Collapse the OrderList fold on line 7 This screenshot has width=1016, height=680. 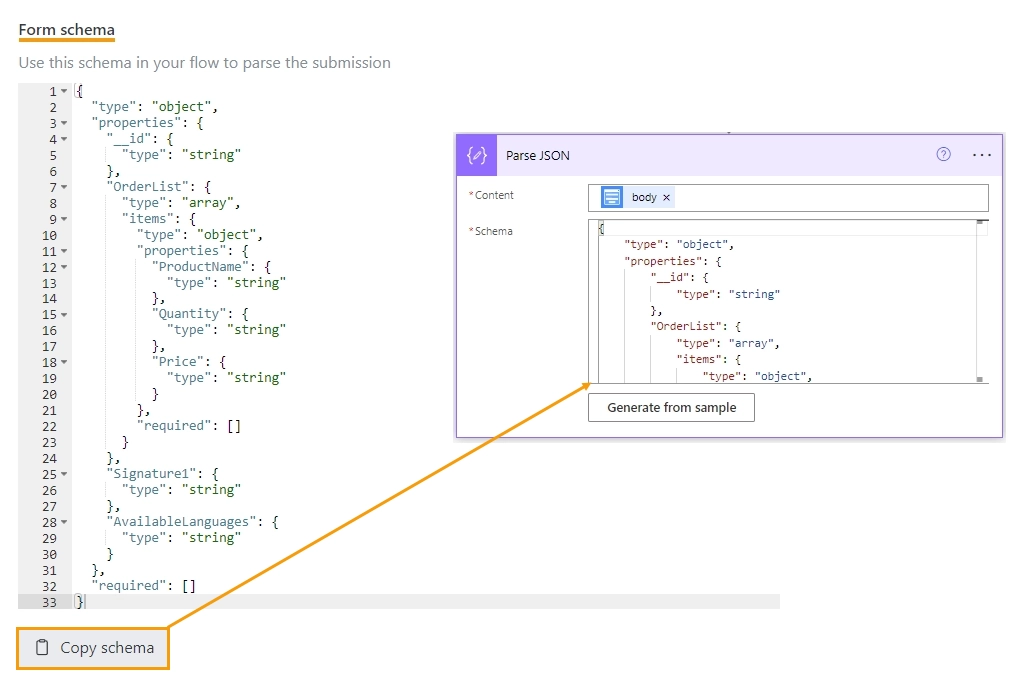[x=64, y=187]
